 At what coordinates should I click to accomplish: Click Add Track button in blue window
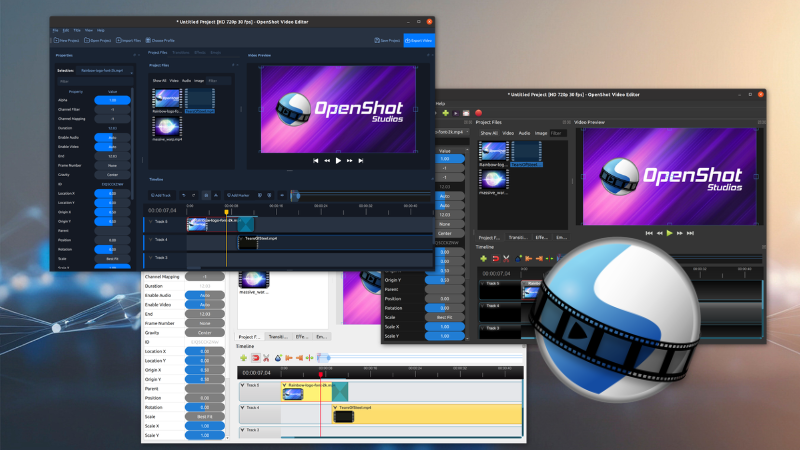pos(161,195)
